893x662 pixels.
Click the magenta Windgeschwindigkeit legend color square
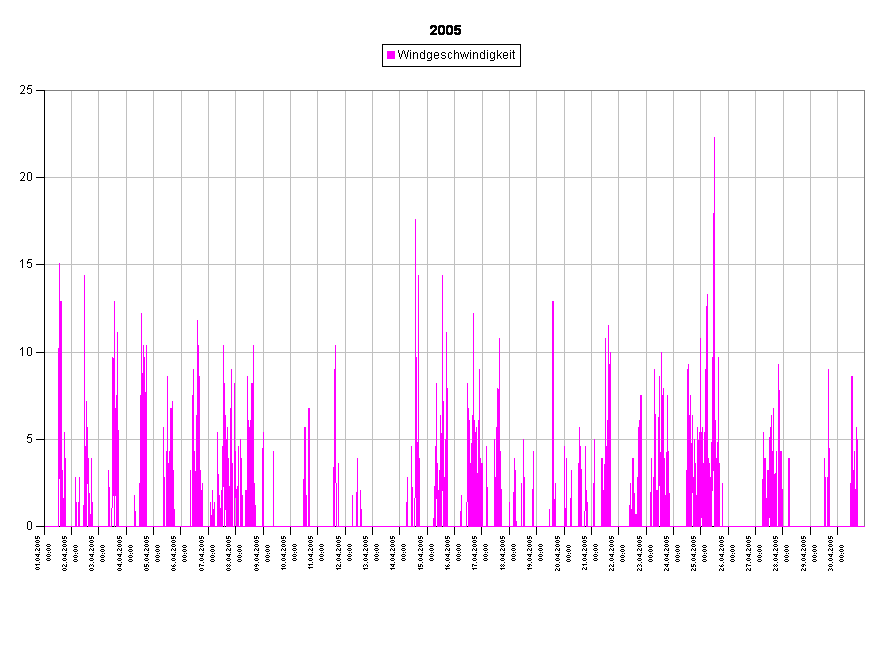coord(391,56)
